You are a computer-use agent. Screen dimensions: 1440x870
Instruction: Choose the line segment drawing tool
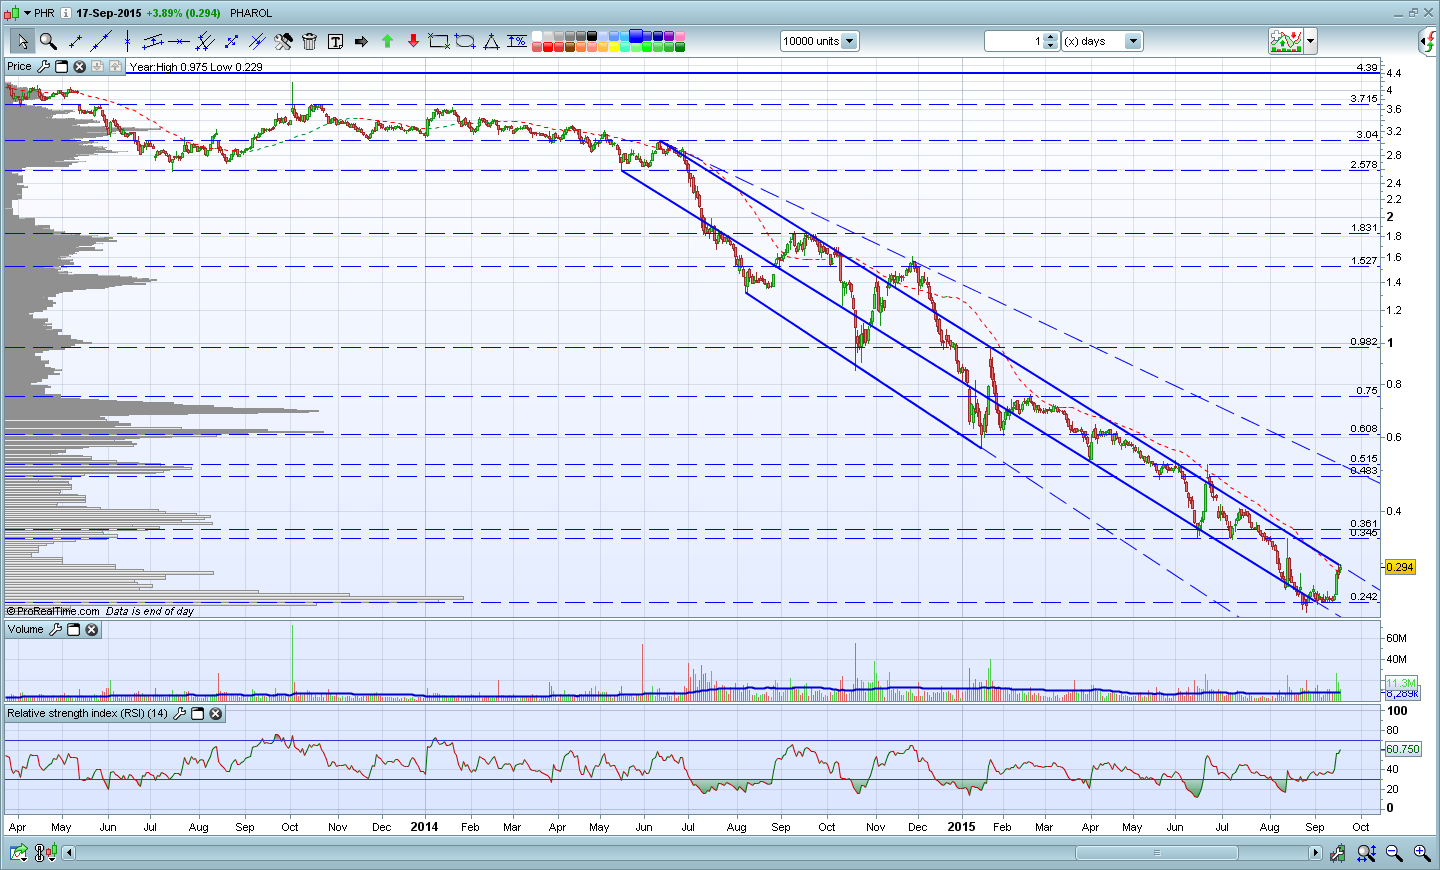tap(75, 41)
